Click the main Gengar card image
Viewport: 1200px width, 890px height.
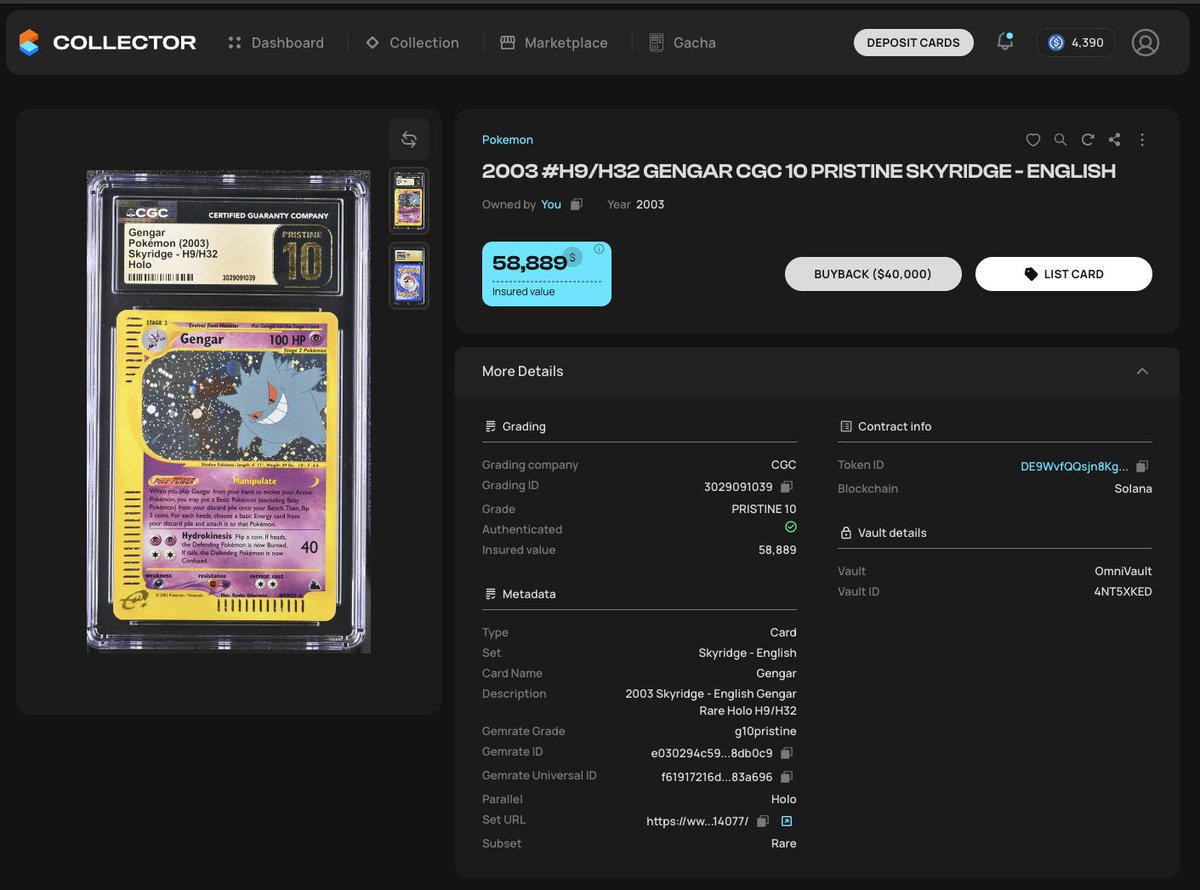229,411
